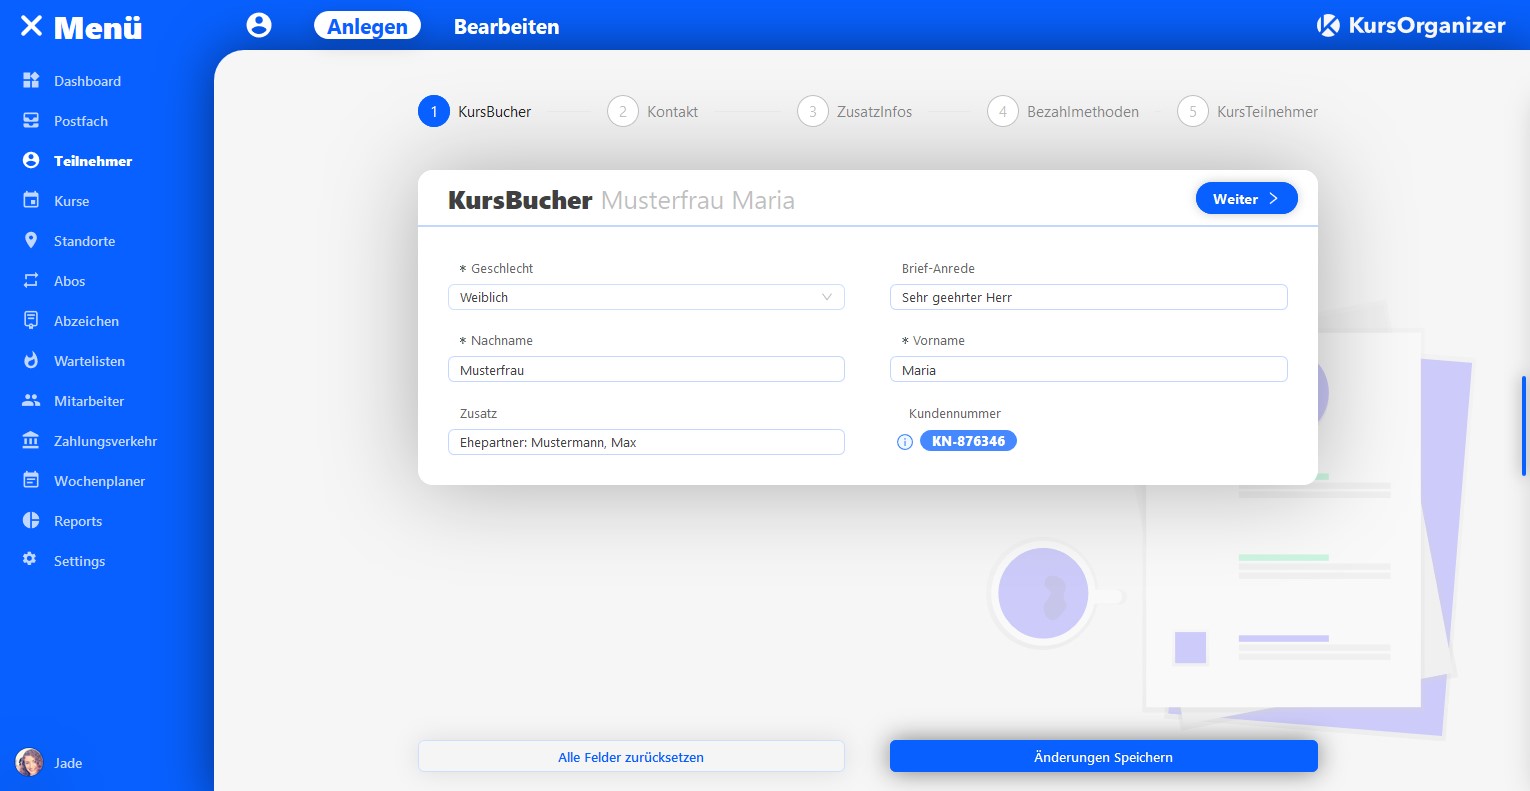1530x791 pixels.
Task: Click the Kundennummer info icon
Action: (x=905, y=442)
